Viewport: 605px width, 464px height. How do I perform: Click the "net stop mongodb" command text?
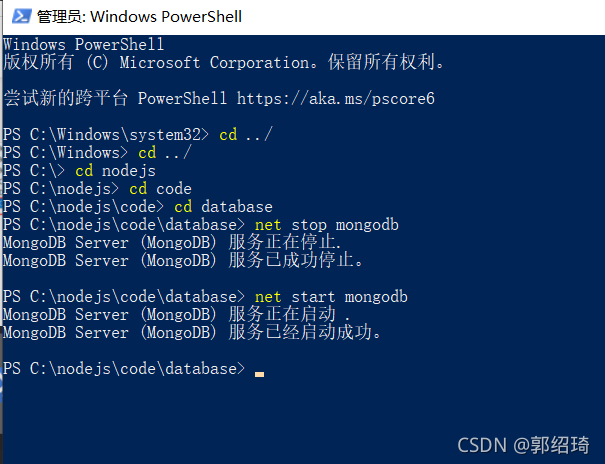coord(327,225)
